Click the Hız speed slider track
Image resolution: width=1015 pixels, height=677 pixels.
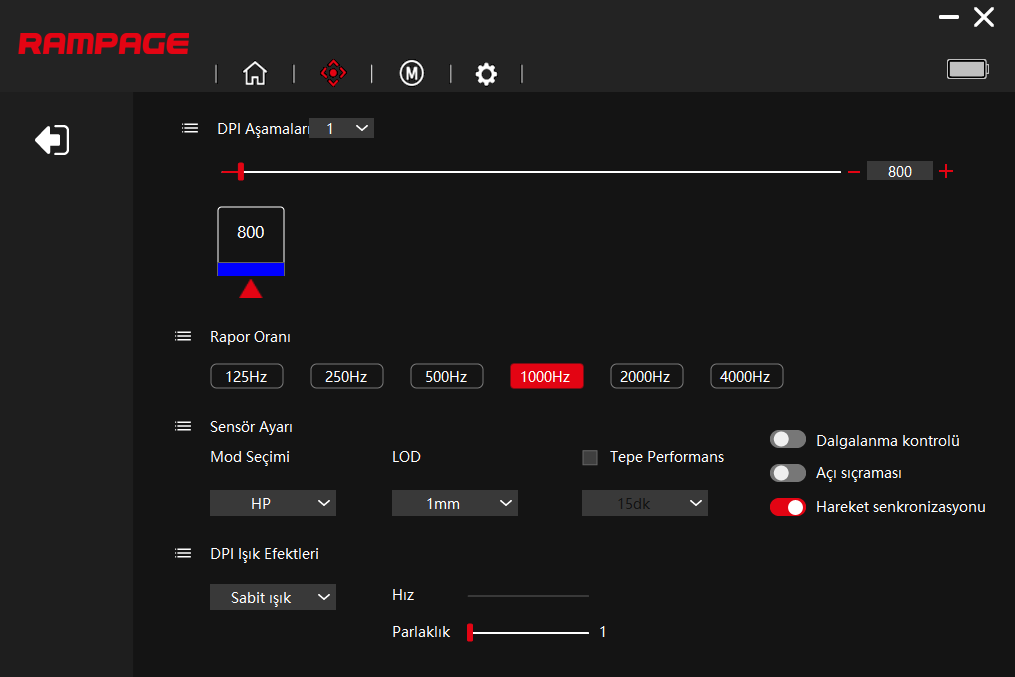click(x=528, y=595)
